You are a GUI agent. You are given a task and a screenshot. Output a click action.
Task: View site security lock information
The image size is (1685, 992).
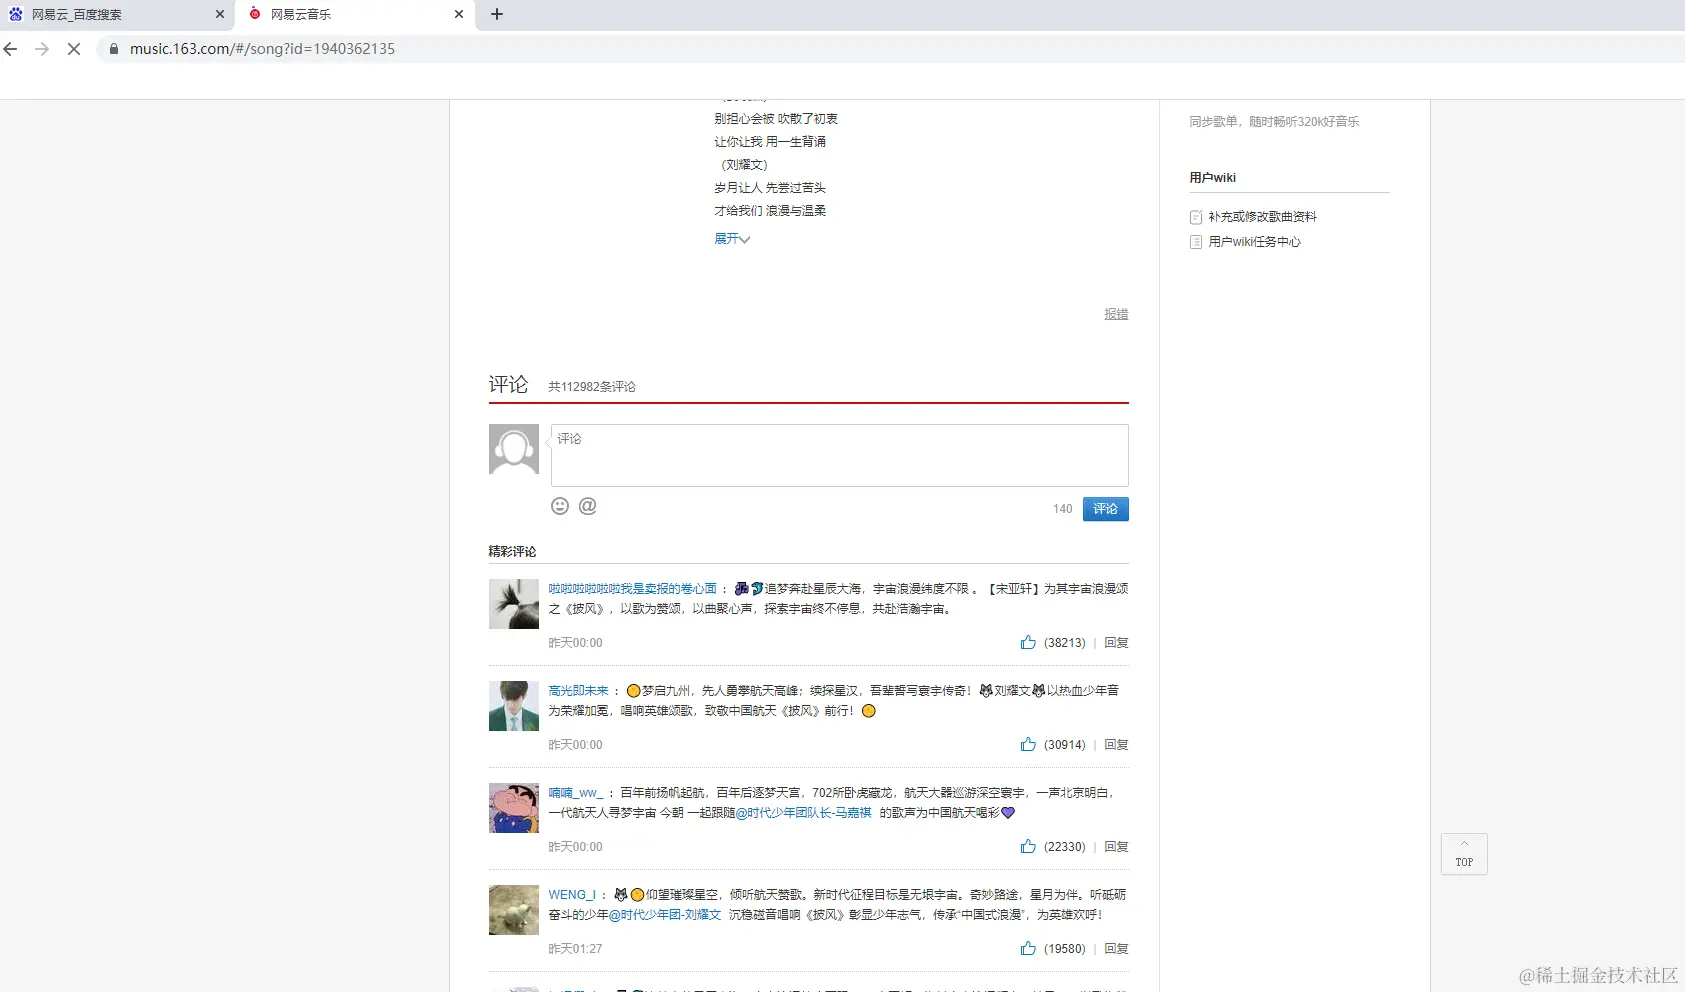[114, 49]
